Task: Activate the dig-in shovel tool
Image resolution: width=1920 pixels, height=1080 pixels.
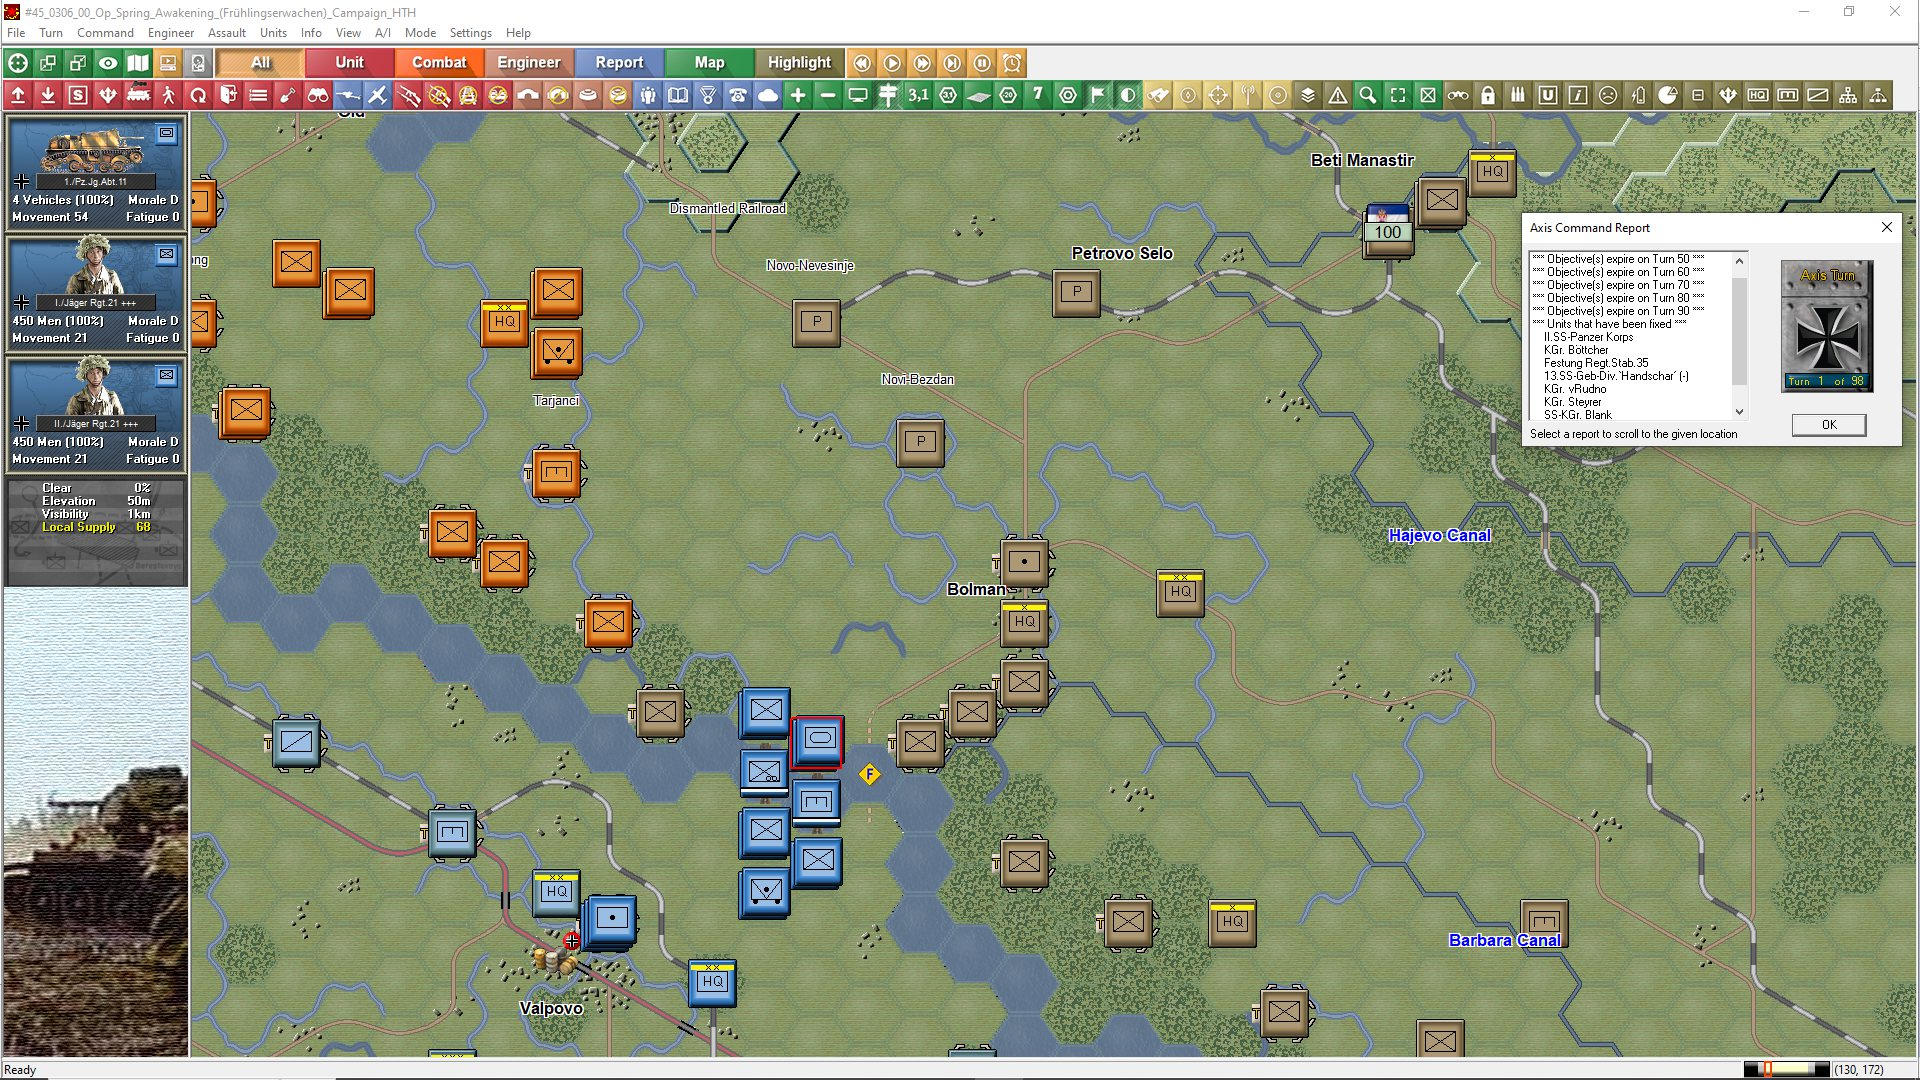Action: point(288,95)
